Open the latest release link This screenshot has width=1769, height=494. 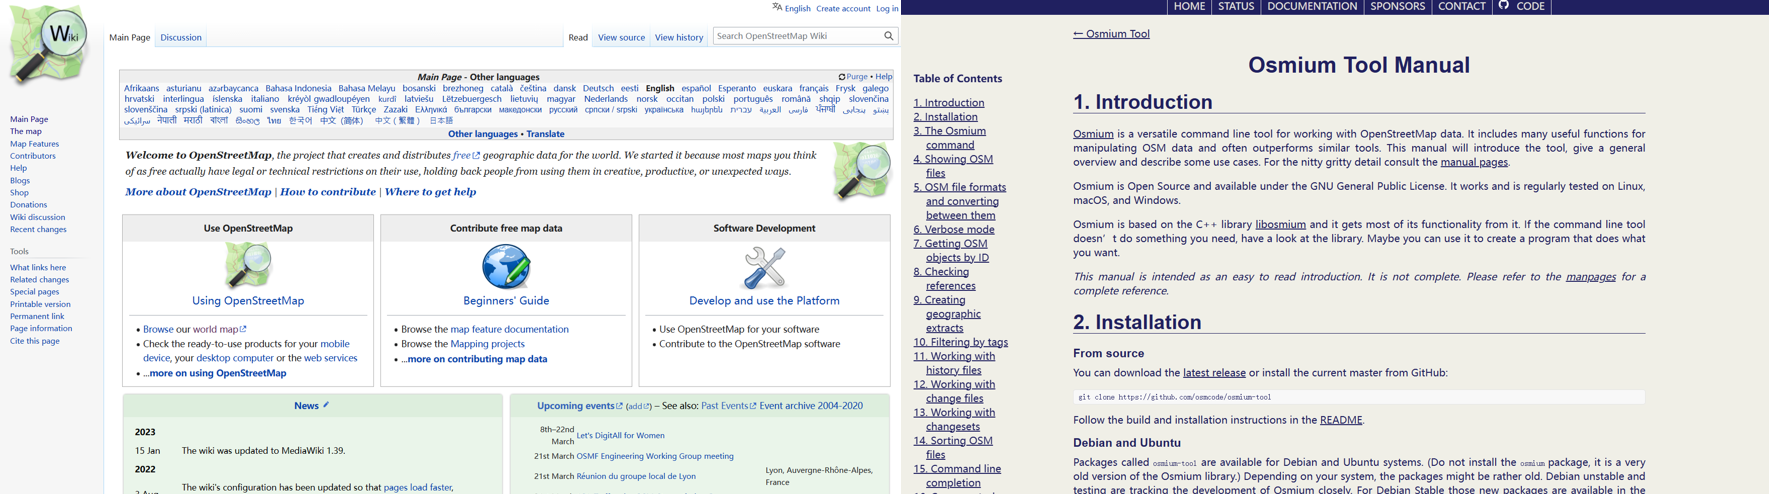coord(1214,373)
